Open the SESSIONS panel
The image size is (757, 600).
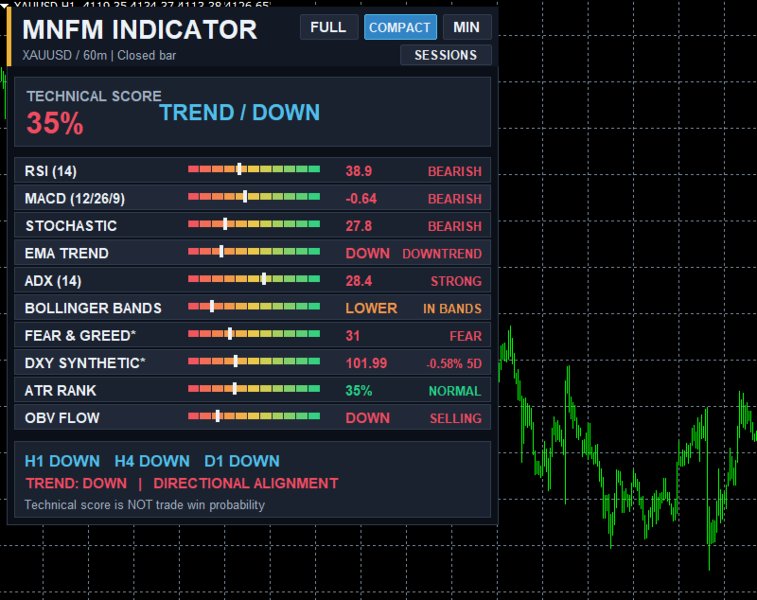pos(446,55)
